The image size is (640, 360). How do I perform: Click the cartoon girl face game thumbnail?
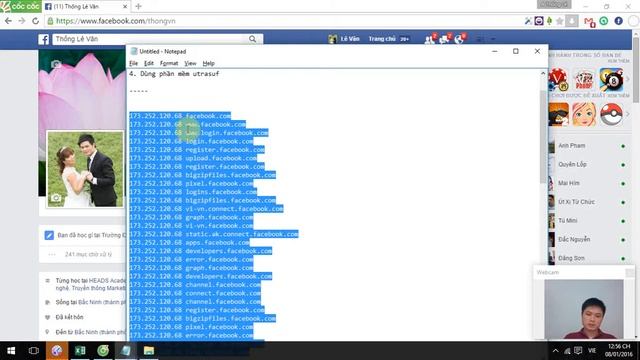[584, 114]
